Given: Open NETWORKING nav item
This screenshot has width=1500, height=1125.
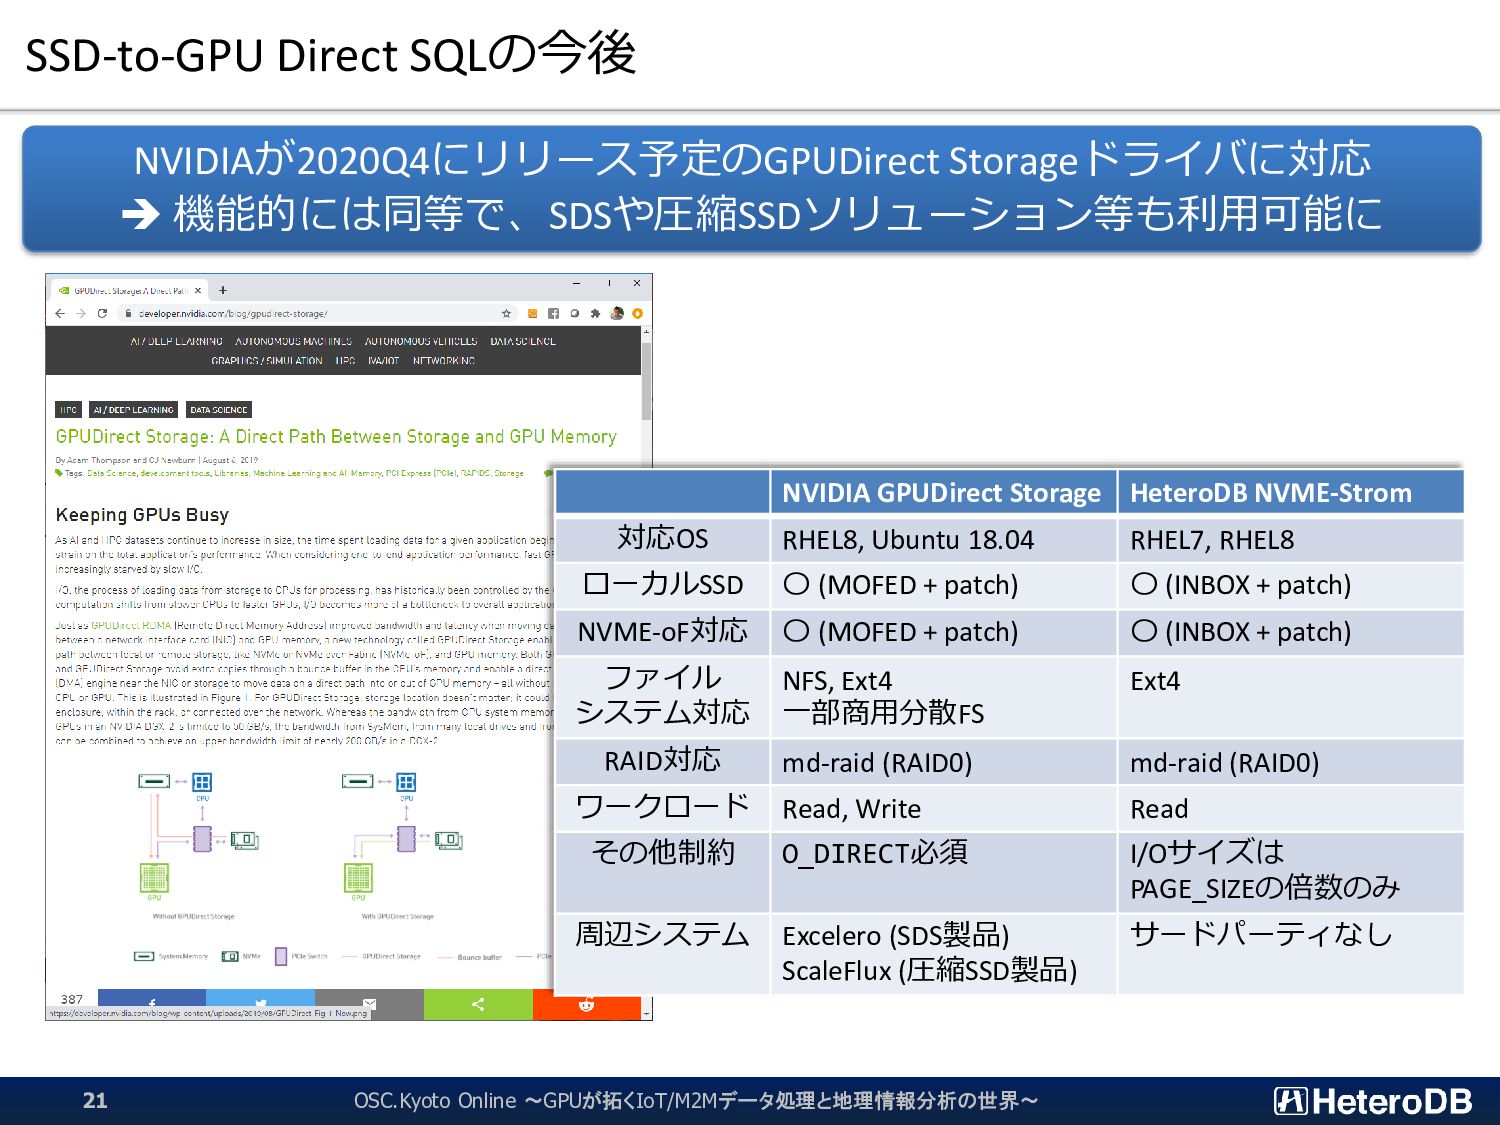Looking at the screenshot, I should [443, 360].
